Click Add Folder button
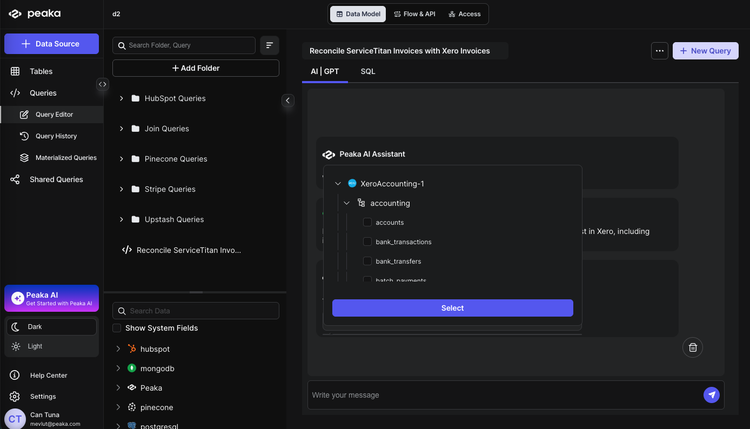Screen dimensions: 750x429 click(x=196, y=68)
